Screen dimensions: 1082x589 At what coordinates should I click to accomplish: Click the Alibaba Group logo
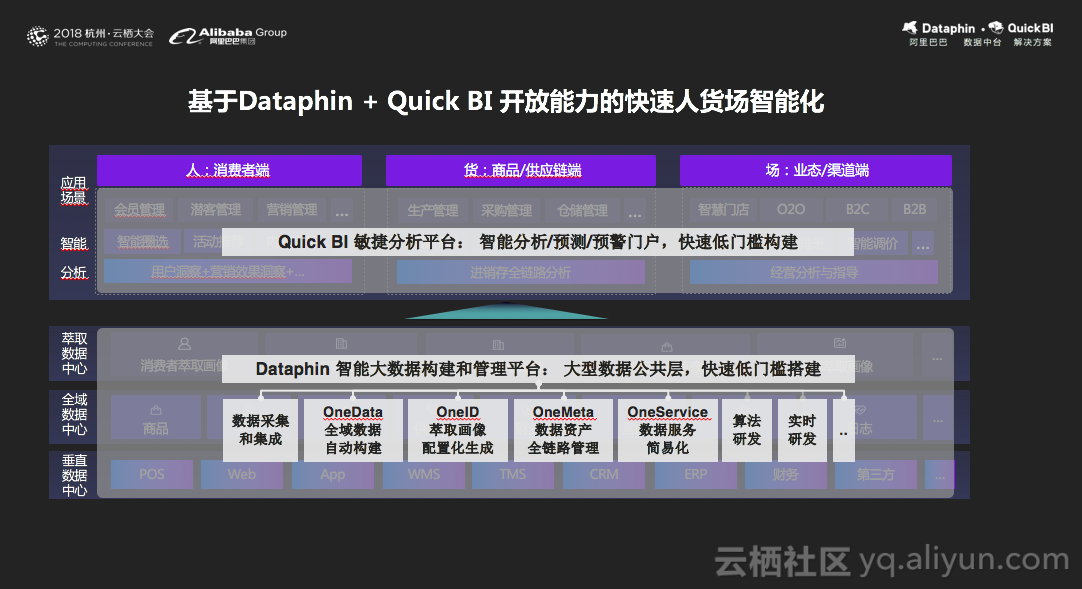pyautogui.click(x=228, y=36)
